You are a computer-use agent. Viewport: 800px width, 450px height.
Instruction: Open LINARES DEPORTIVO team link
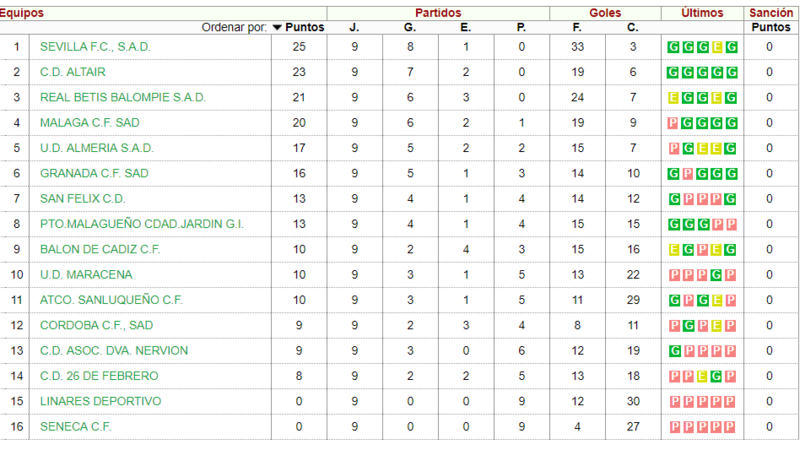click(101, 401)
